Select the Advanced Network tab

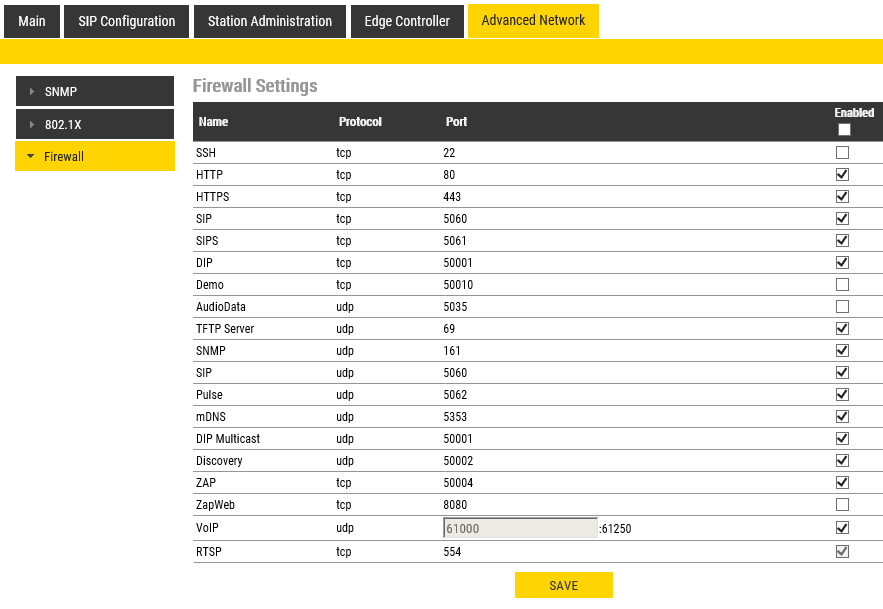click(x=533, y=21)
